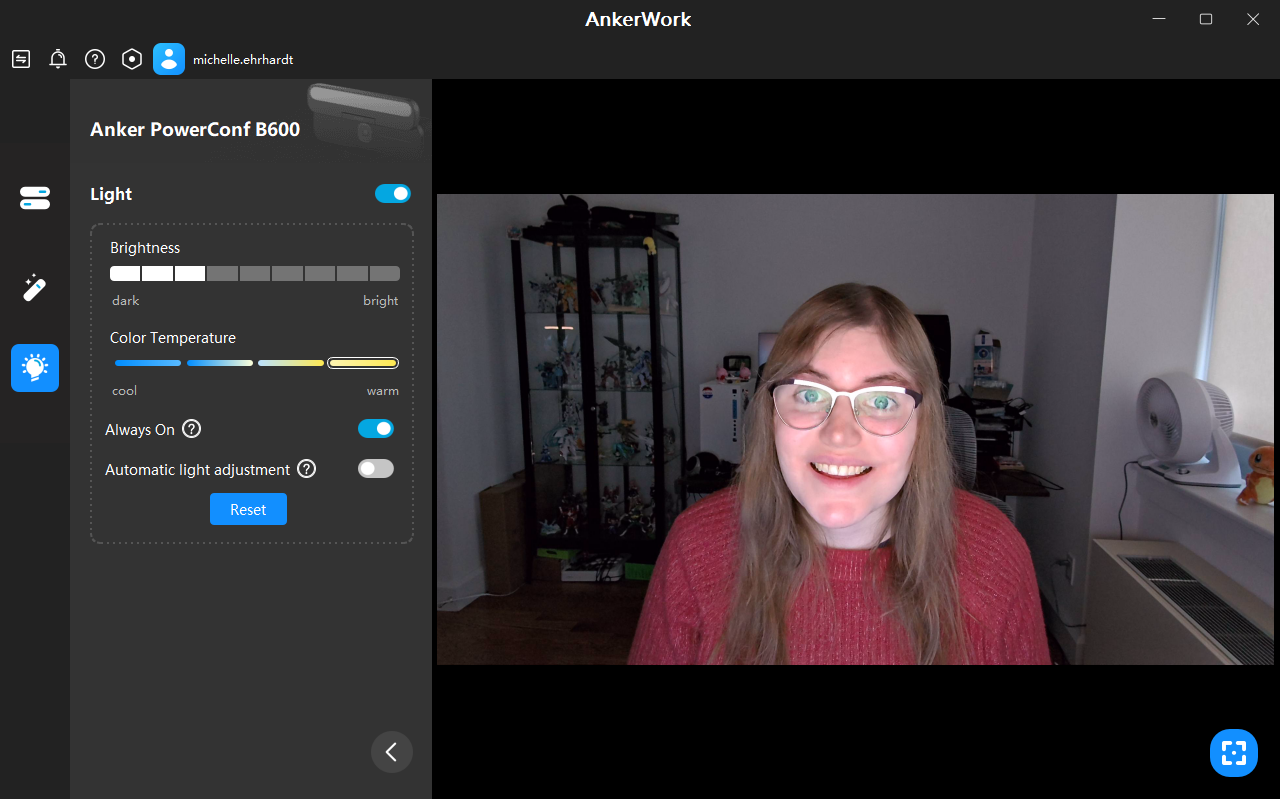Click the Reset button

[x=248, y=509]
